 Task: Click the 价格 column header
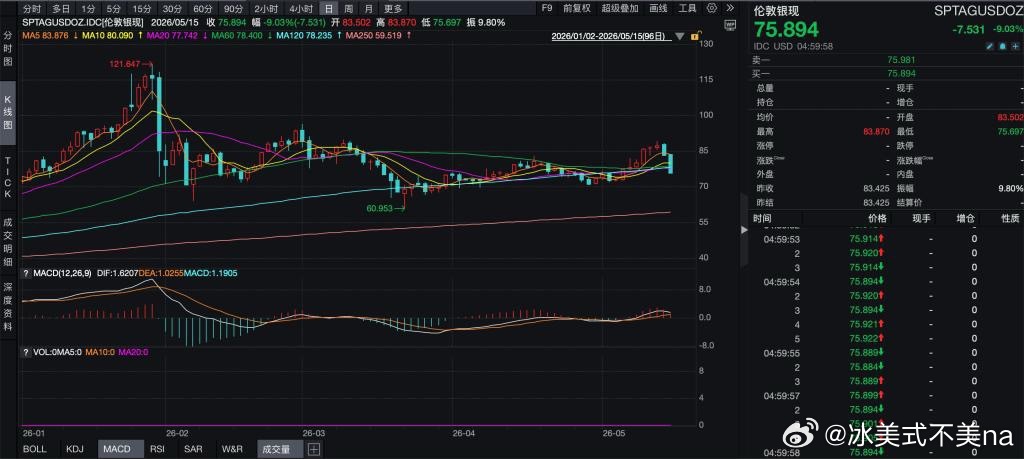pyautogui.click(x=878, y=219)
